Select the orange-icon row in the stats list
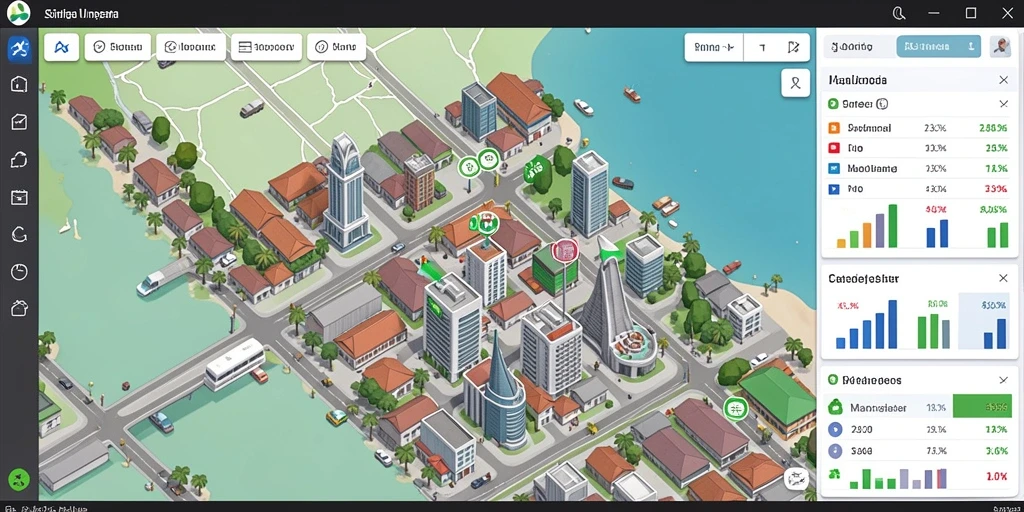Image resolution: width=1024 pixels, height=512 pixels. (x=918, y=128)
